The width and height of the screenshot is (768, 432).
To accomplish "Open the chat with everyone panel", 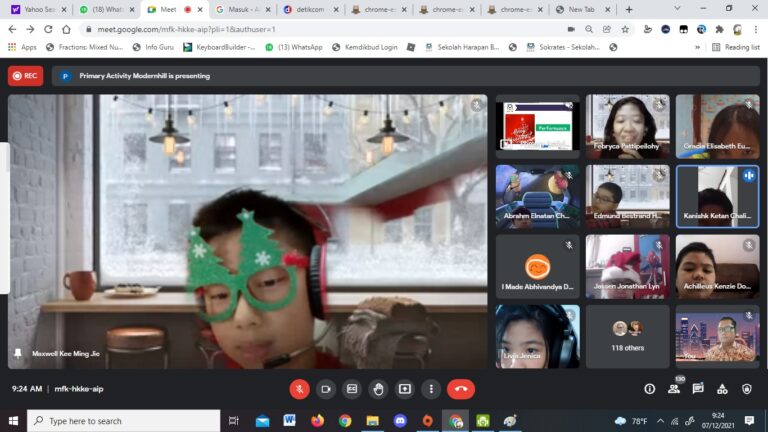I will click(698, 389).
